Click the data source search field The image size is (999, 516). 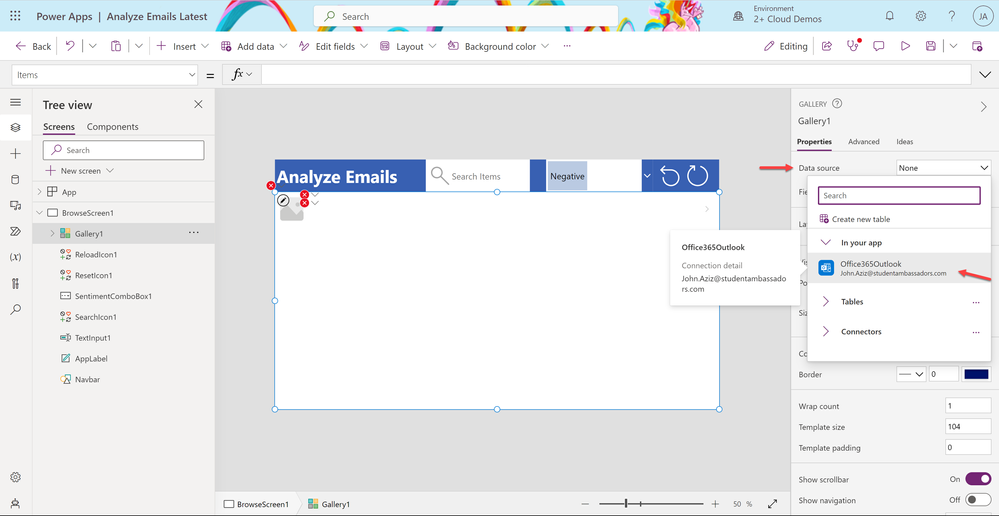(x=899, y=196)
